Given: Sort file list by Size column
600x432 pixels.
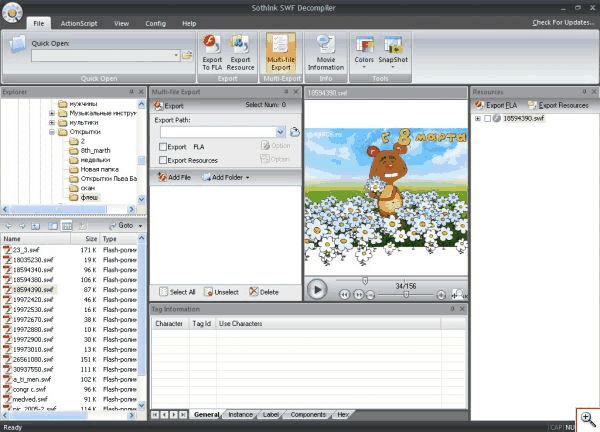Looking at the screenshot, I should [85, 239].
